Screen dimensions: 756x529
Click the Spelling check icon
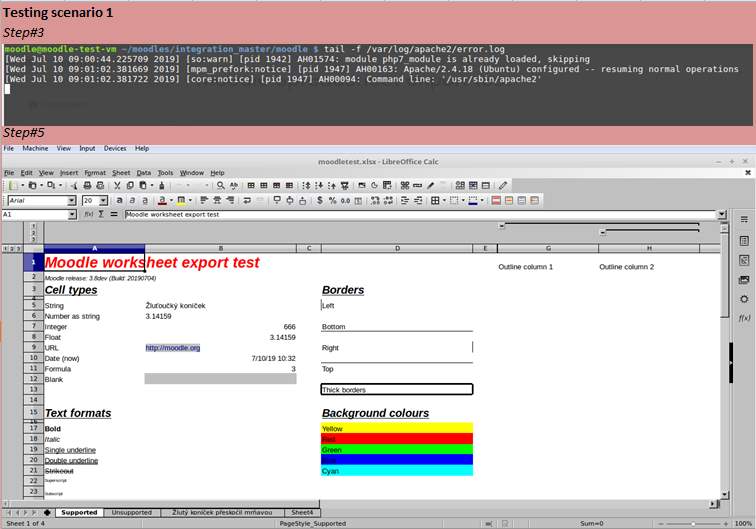(234, 185)
